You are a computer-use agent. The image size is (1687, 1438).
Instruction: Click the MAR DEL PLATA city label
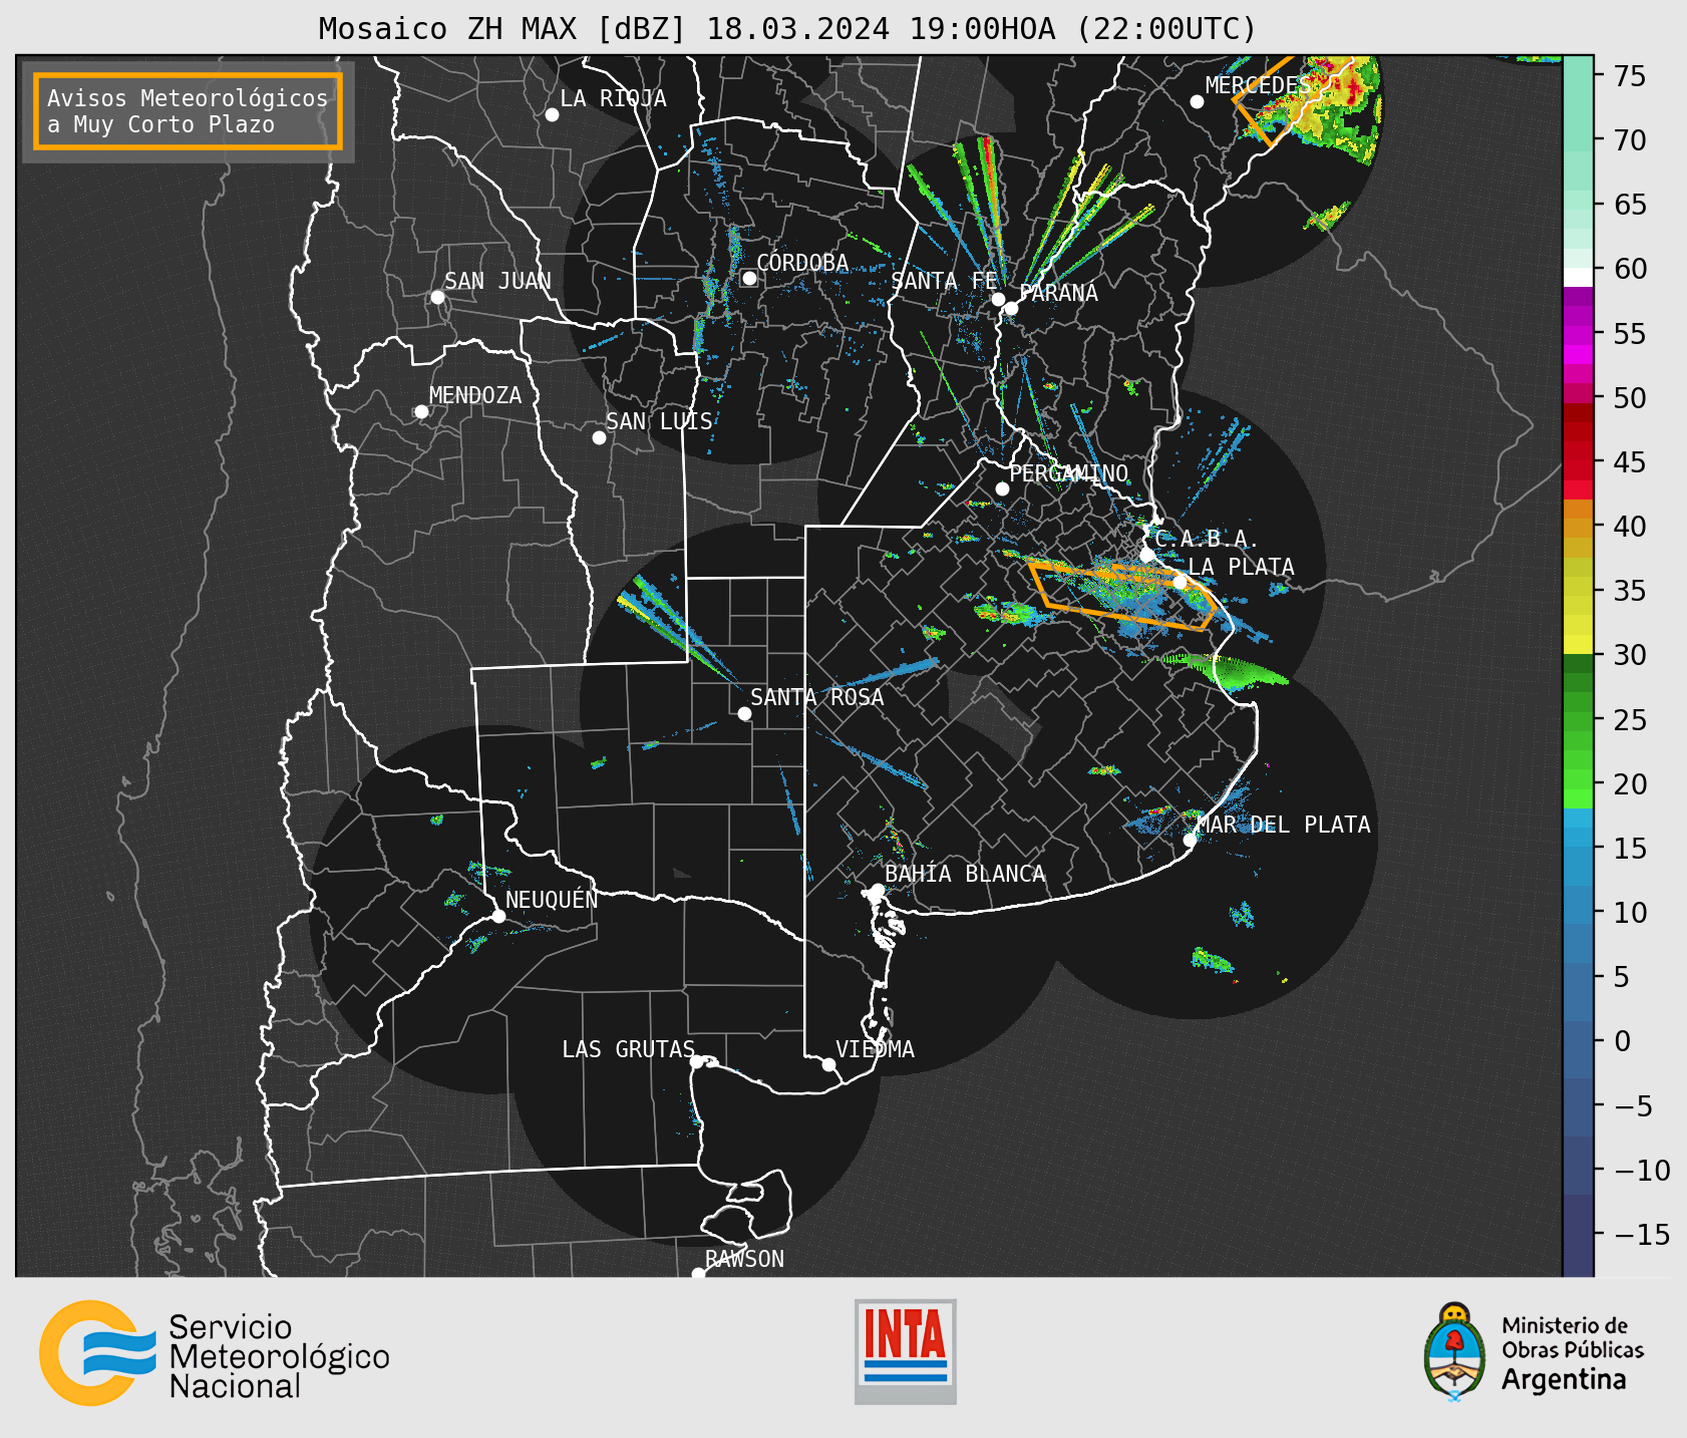pyautogui.click(x=1283, y=825)
